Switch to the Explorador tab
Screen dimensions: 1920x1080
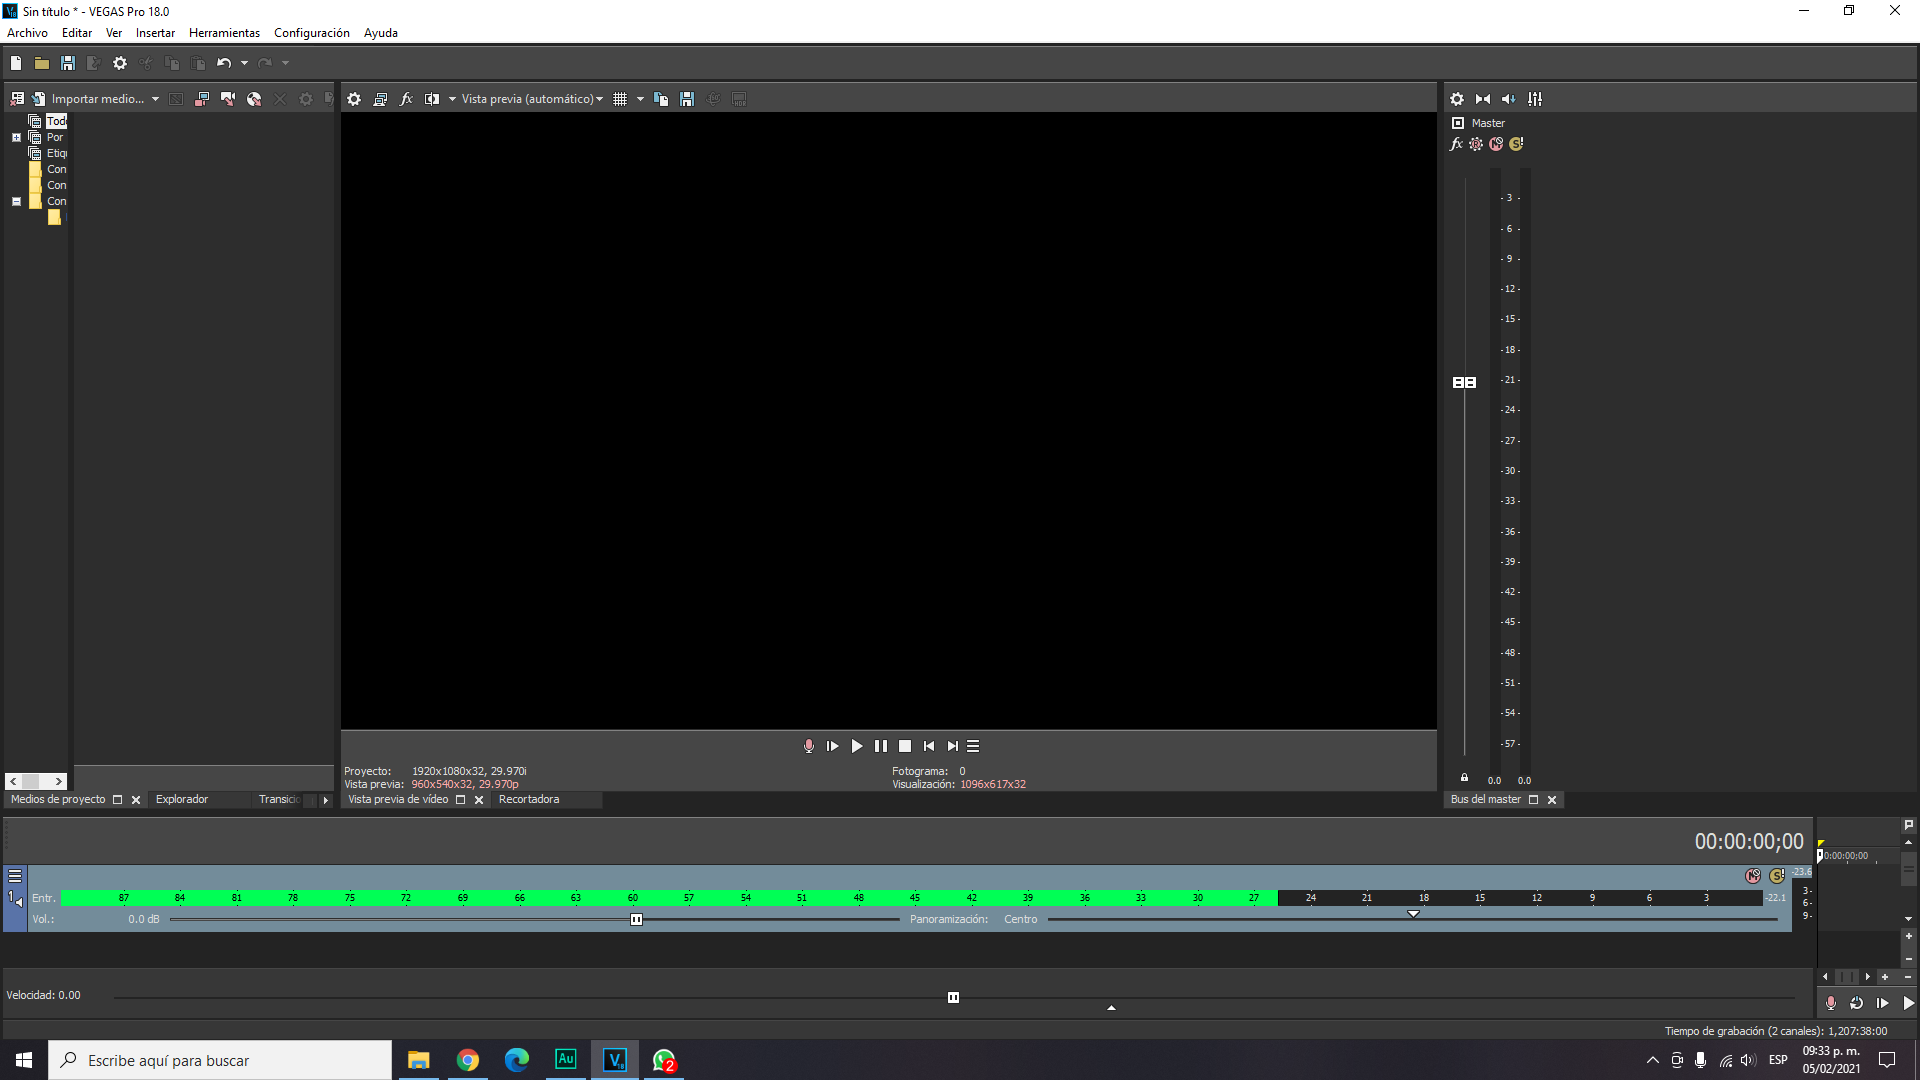point(181,800)
